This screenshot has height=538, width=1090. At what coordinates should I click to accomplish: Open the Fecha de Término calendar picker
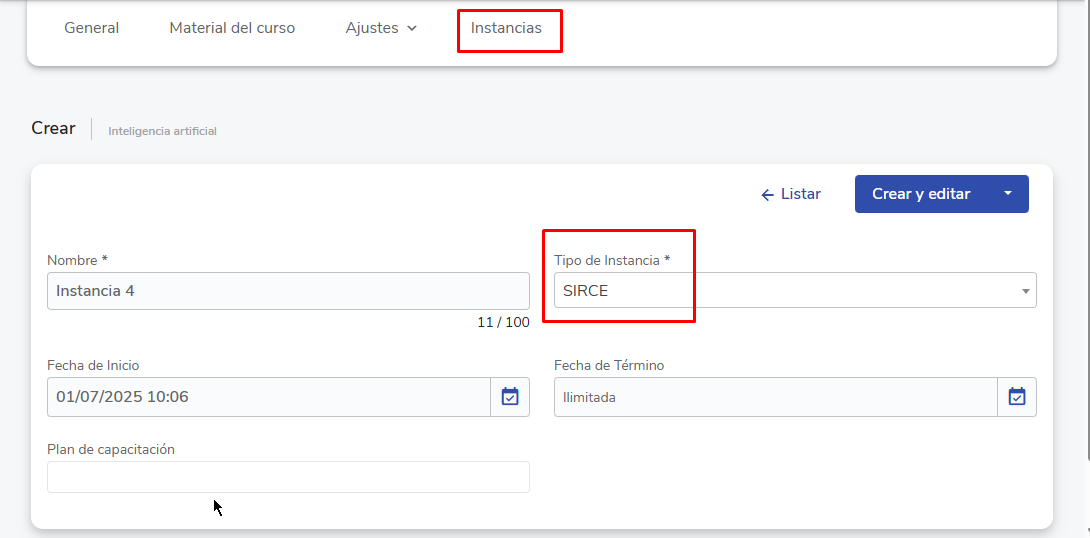tap(1017, 397)
